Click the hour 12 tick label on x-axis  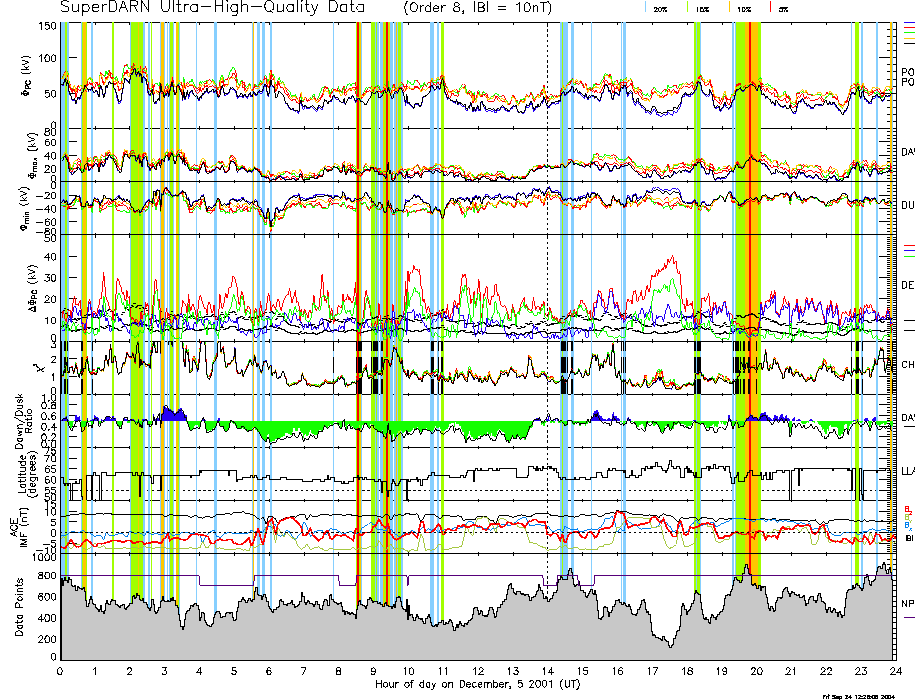478,671
